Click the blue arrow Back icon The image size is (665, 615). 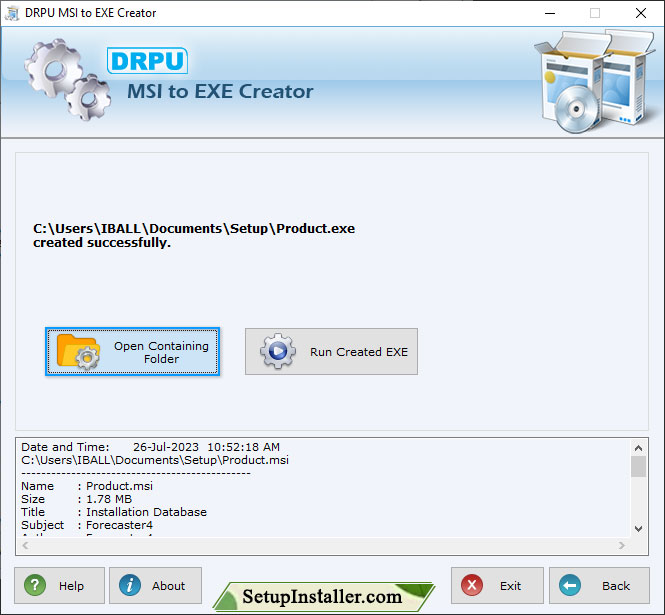570,585
